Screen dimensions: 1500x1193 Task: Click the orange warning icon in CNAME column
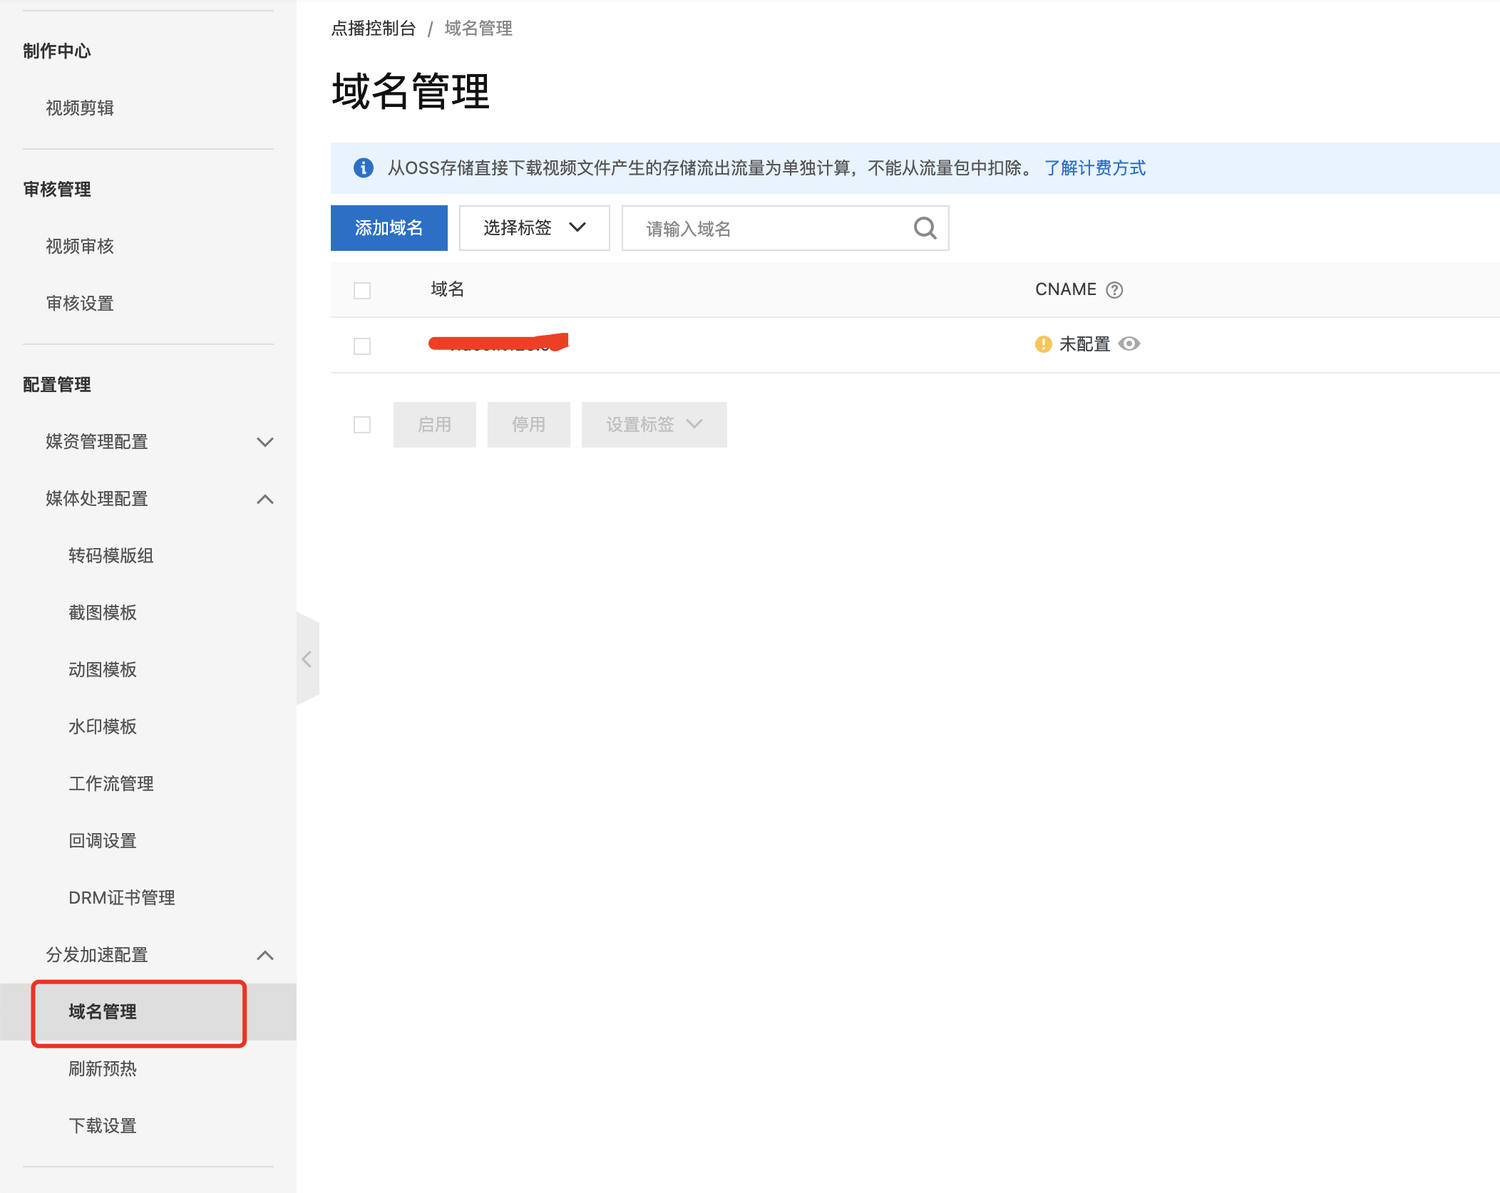[x=1043, y=344]
